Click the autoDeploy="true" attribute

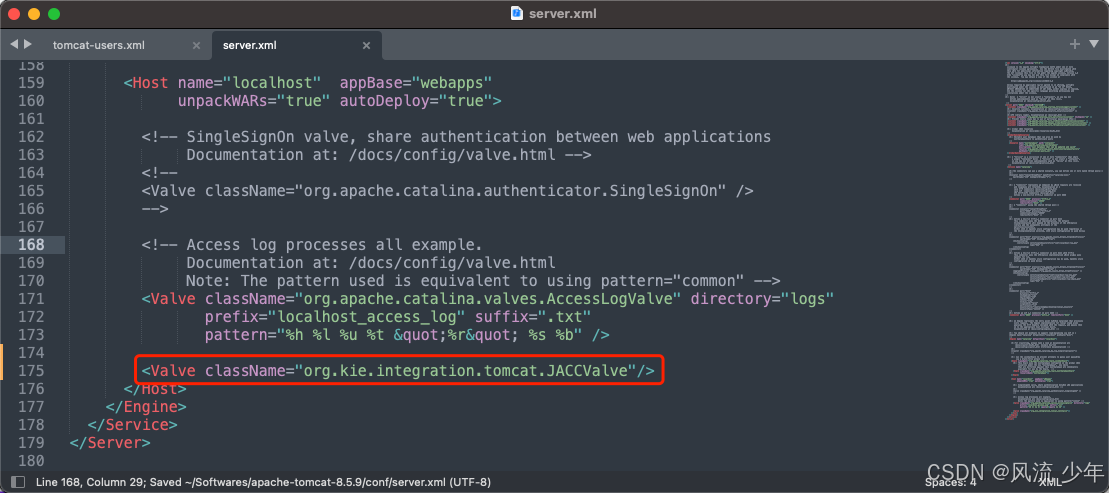click(416, 100)
